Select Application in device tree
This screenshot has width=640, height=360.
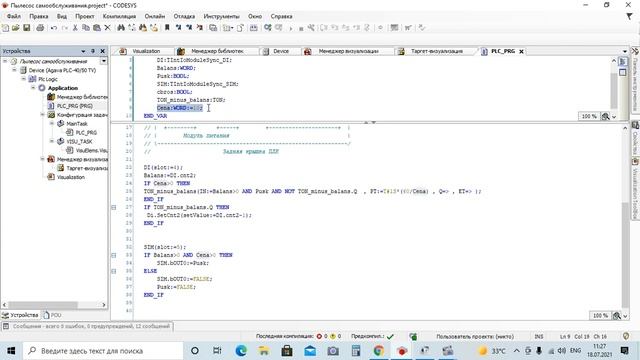62,88
